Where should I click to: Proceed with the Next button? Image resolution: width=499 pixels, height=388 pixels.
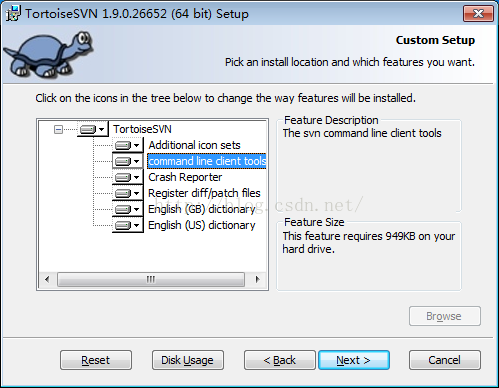coord(354,360)
